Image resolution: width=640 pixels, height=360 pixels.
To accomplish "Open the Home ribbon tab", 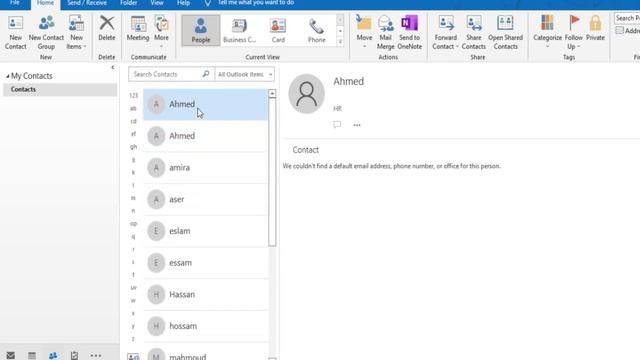I will pos(45,3).
